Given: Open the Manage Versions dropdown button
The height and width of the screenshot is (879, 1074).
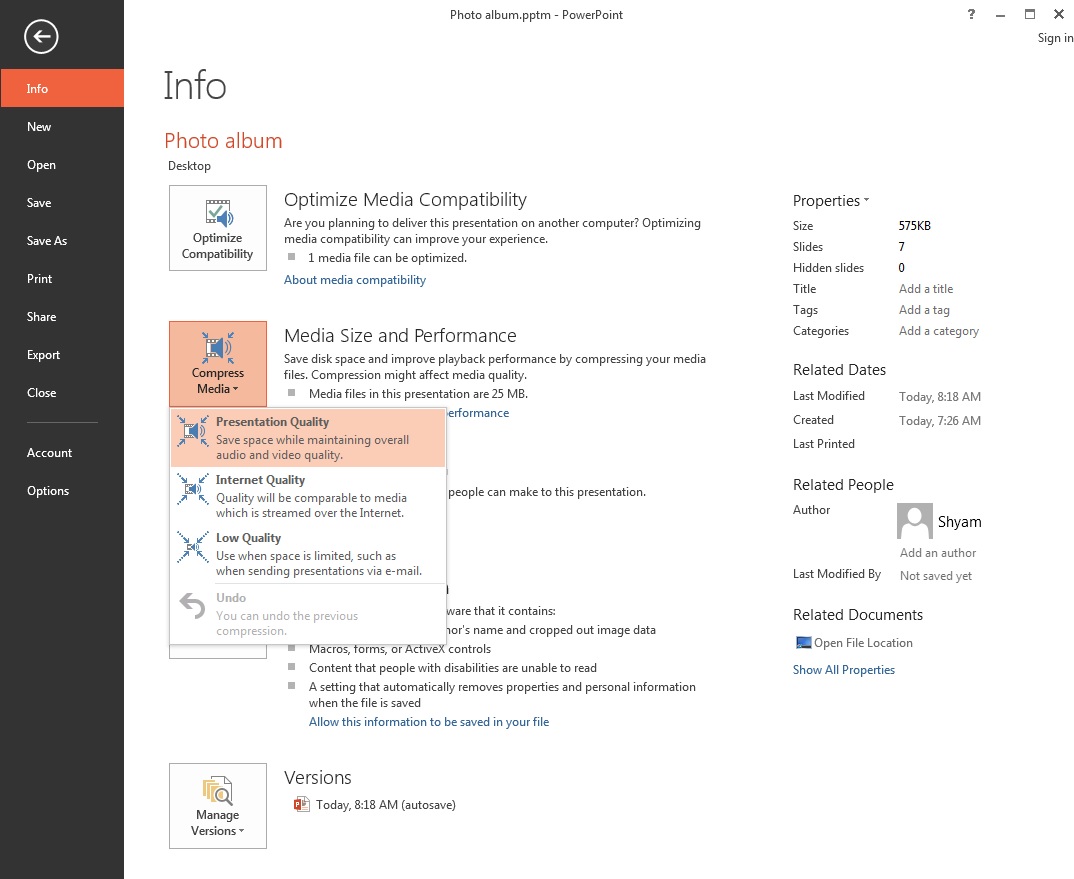Looking at the screenshot, I should point(218,806).
